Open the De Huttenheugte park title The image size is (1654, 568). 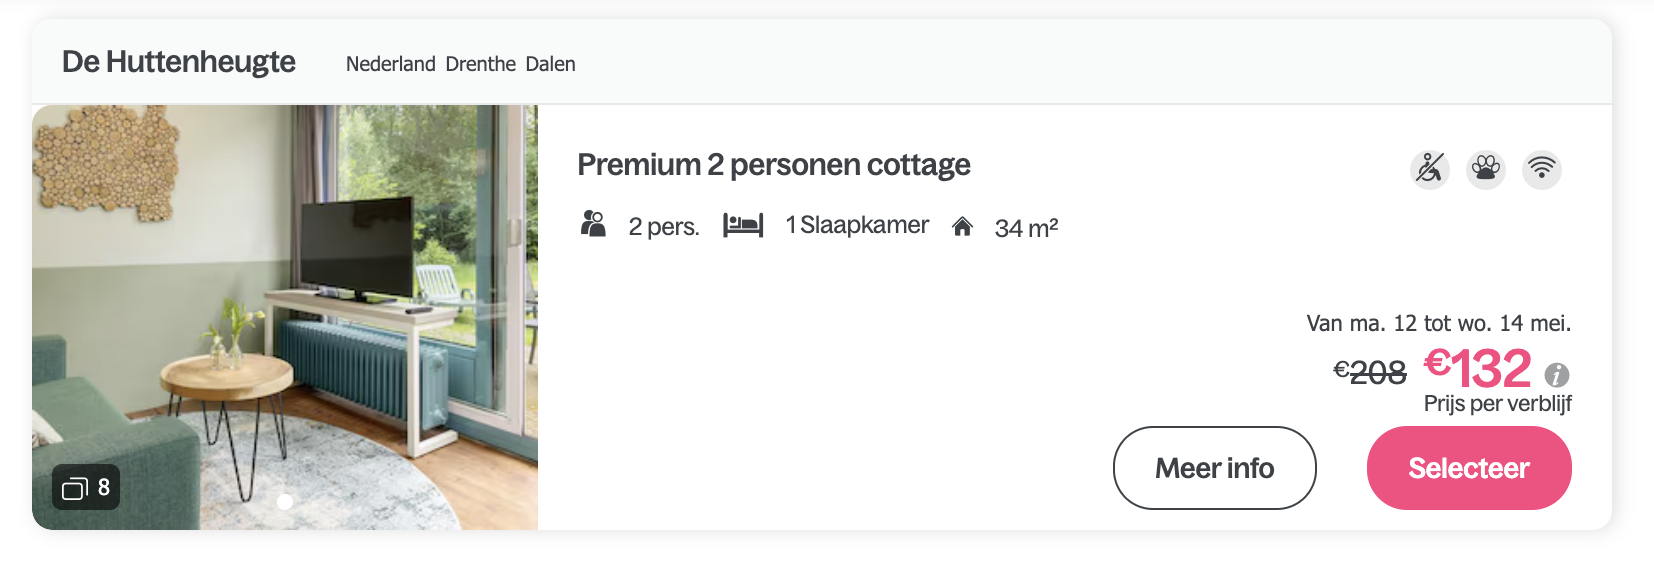click(179, 62)
